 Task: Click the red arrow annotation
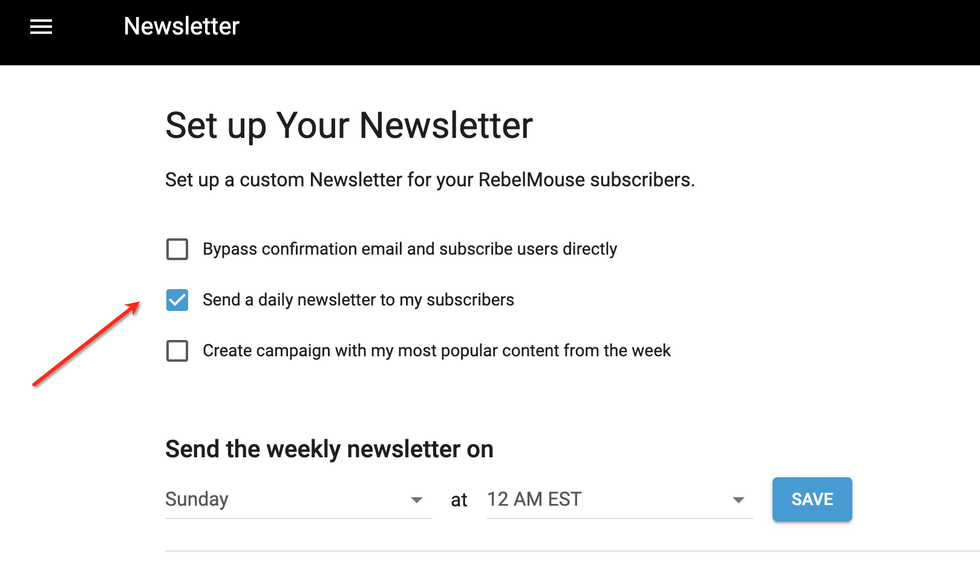pos(86,344)
